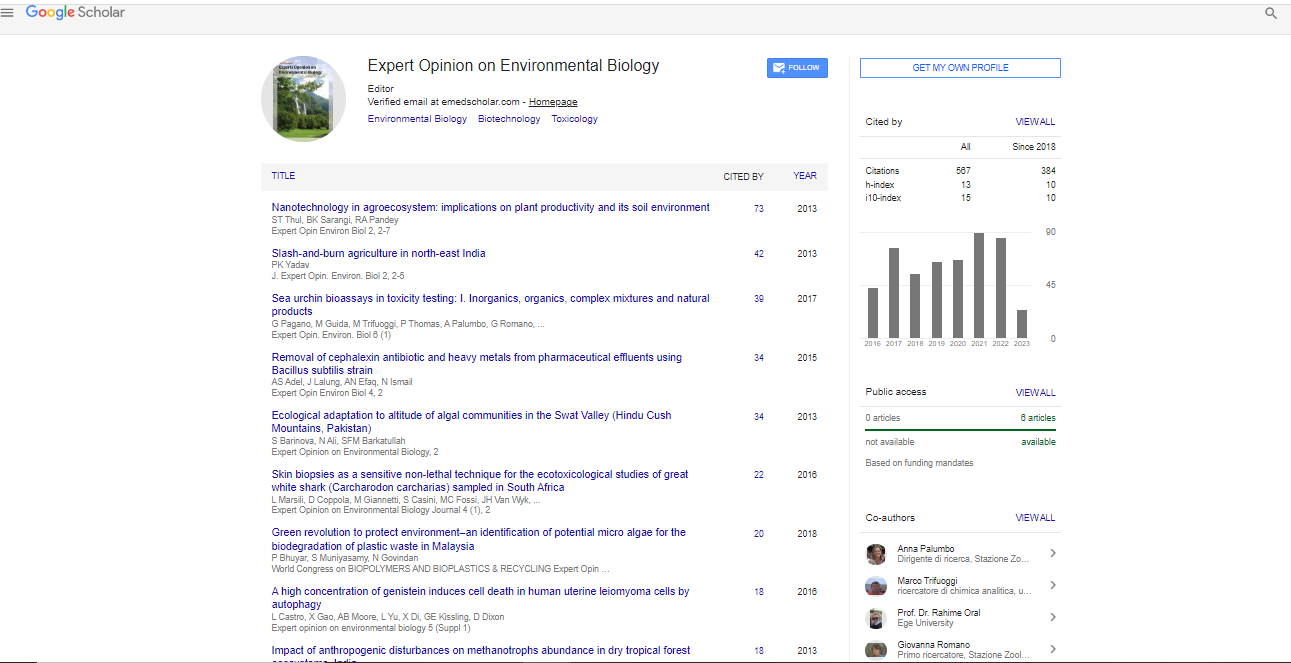Open genistein cell death article

(x=481, y=598)
